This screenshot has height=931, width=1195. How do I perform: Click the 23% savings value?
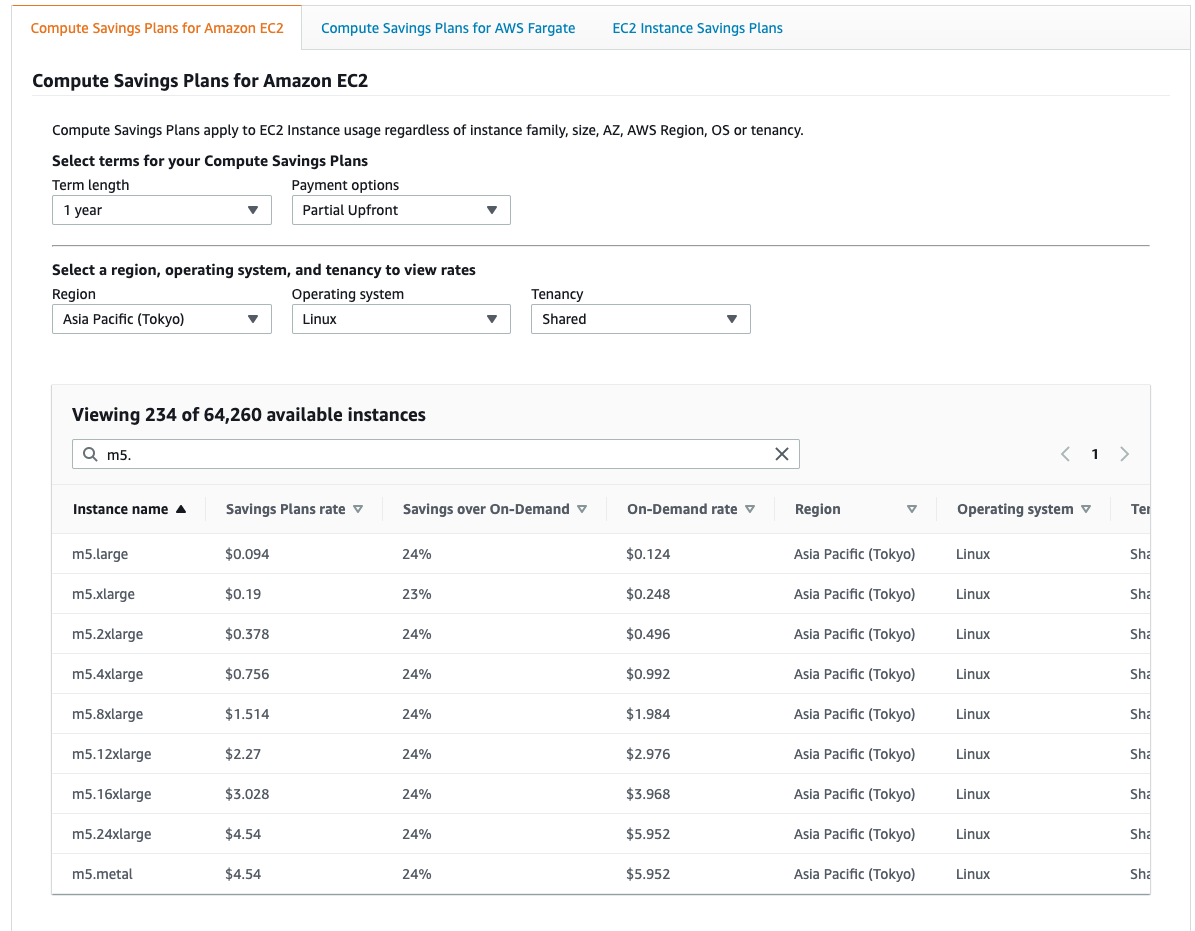pos(417,594)
